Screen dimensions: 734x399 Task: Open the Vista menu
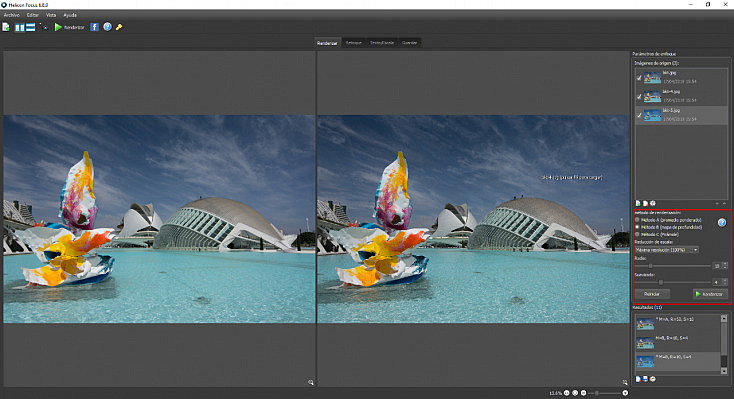coord(51,15)
